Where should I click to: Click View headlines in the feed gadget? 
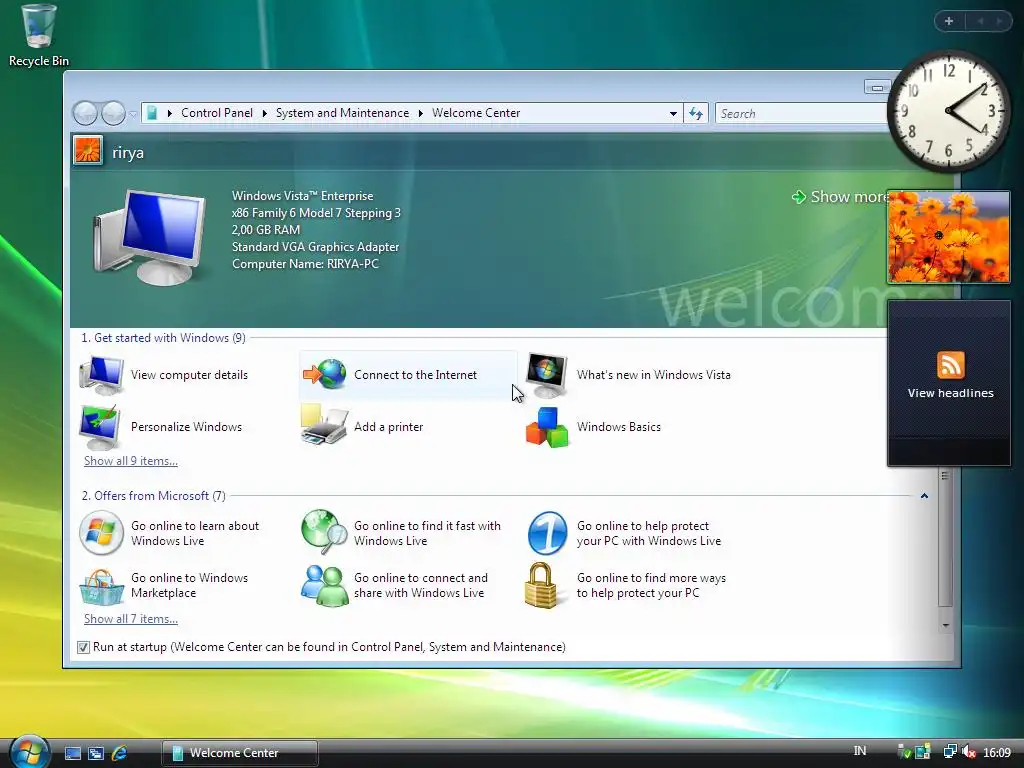(950, 393)
